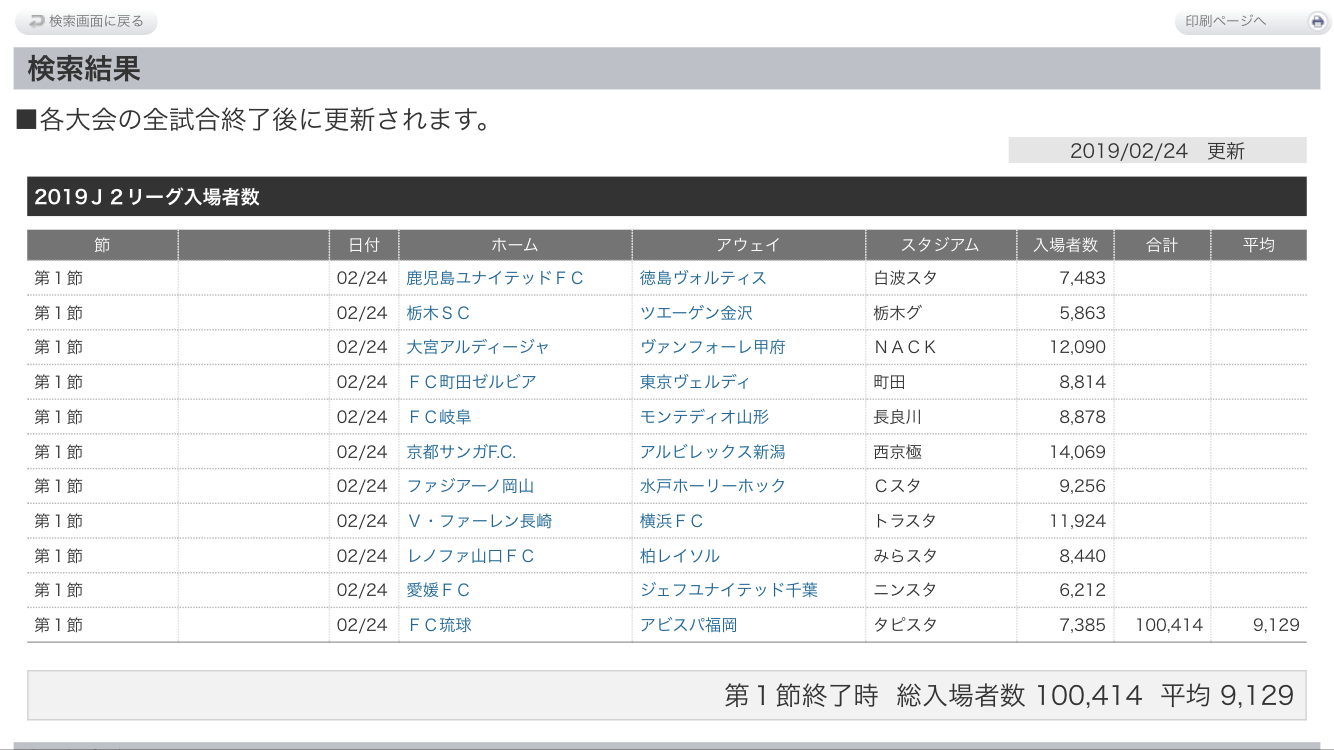Open the 鹿児島ユナイテッドFC team link
The width and height of the screenshot is (1334, 750).
pos(495,278)
